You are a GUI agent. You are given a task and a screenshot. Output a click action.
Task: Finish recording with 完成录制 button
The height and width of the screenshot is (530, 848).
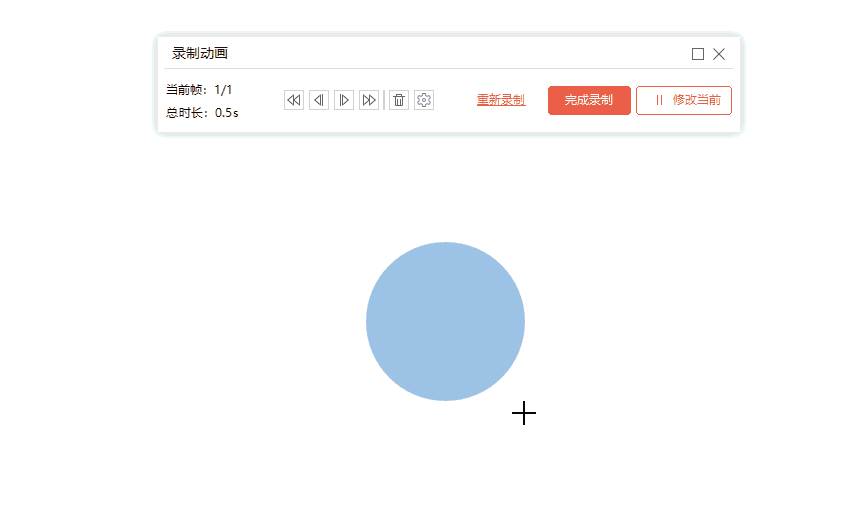point(589,100)
